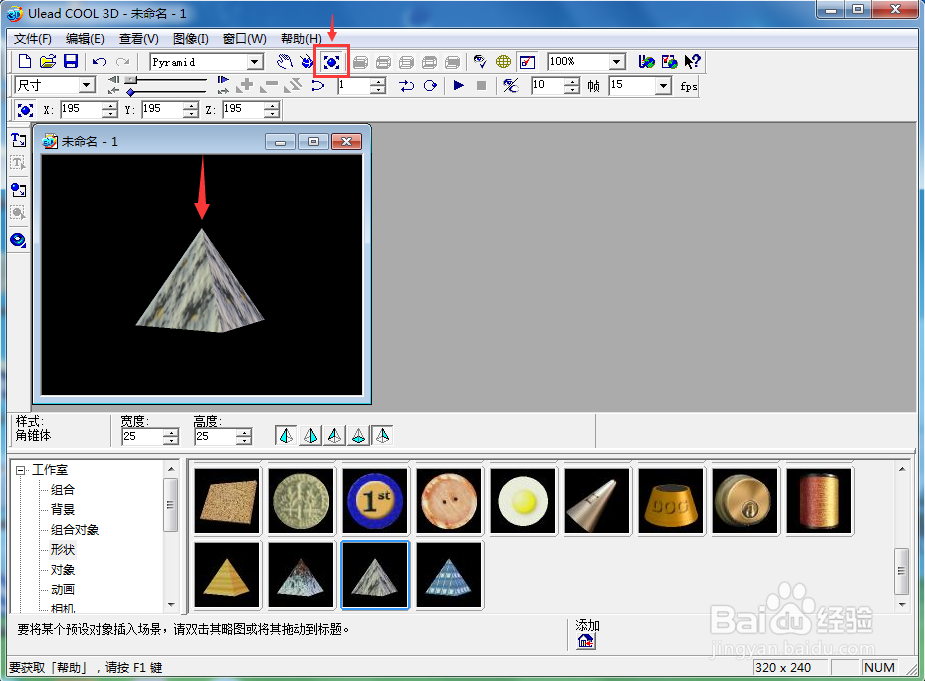Select 对象 in the library tree
925x681 pixels.
click(63, 570)
